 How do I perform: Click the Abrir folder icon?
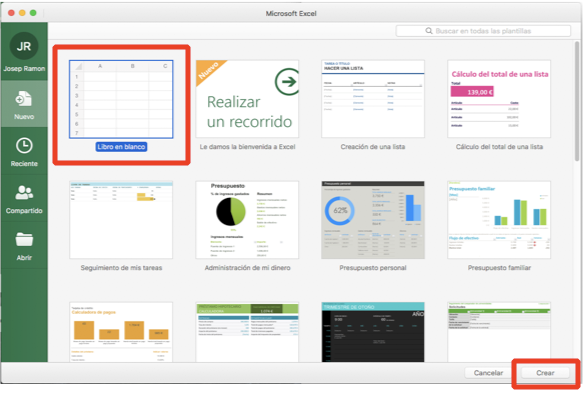[x=24, y=240]
